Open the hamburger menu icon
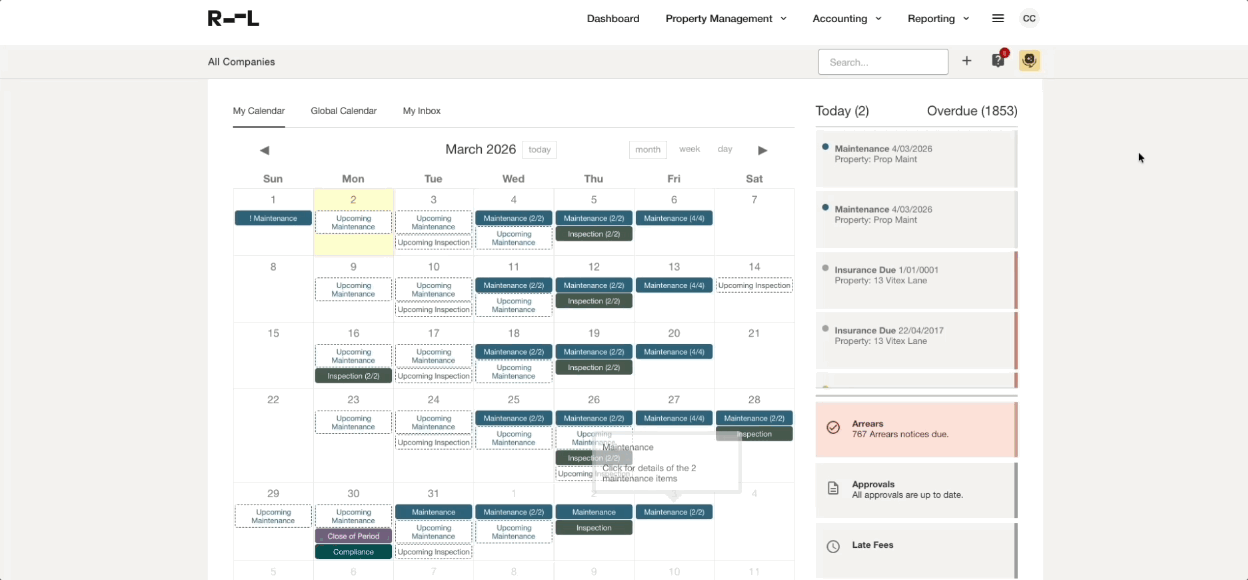The height and width of the screenshot is (580, 1248). pos(997,18)
